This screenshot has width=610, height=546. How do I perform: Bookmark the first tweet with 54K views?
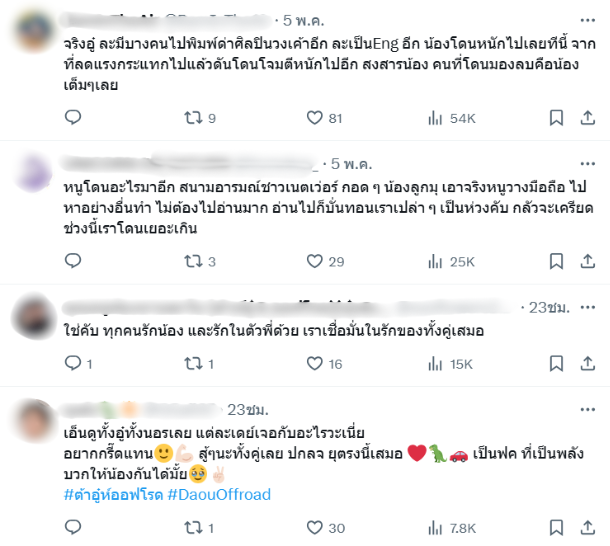(556, 118)
